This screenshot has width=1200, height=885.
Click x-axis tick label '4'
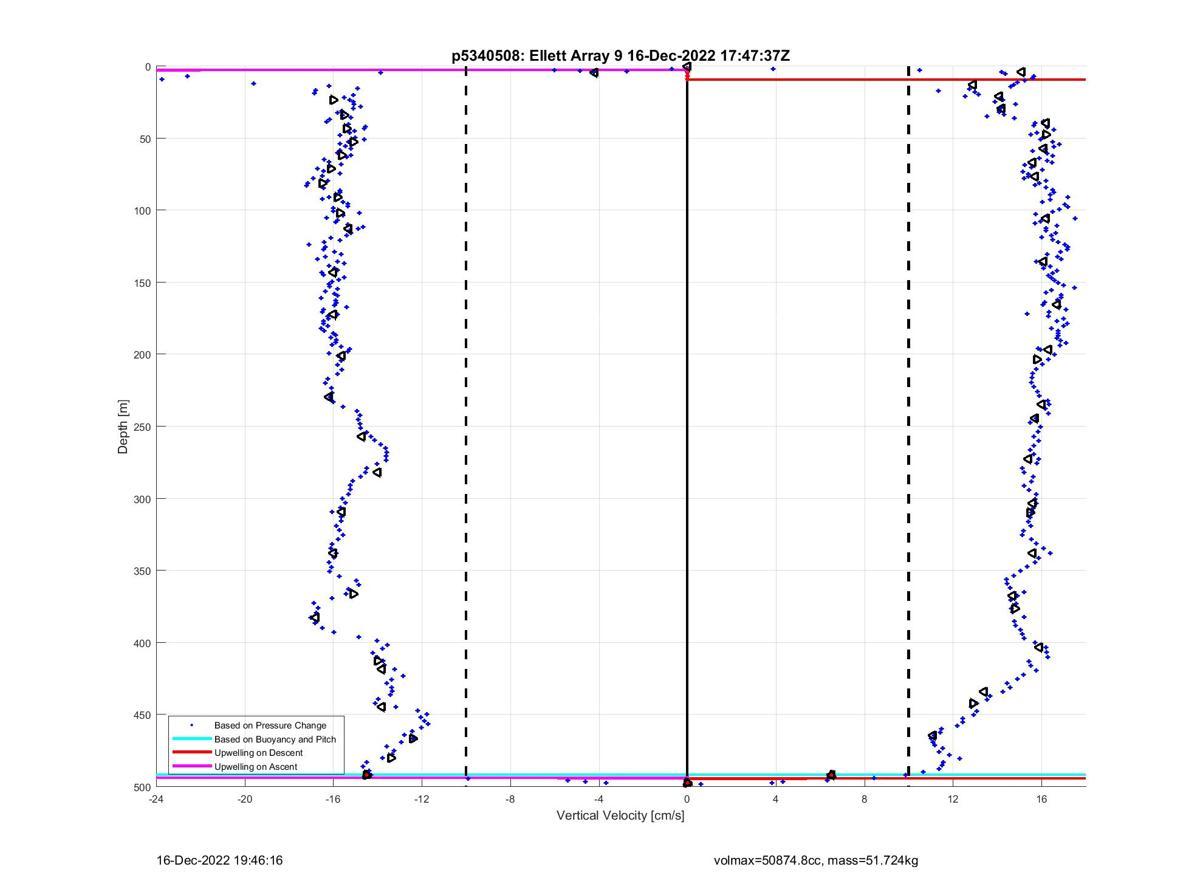775,799
